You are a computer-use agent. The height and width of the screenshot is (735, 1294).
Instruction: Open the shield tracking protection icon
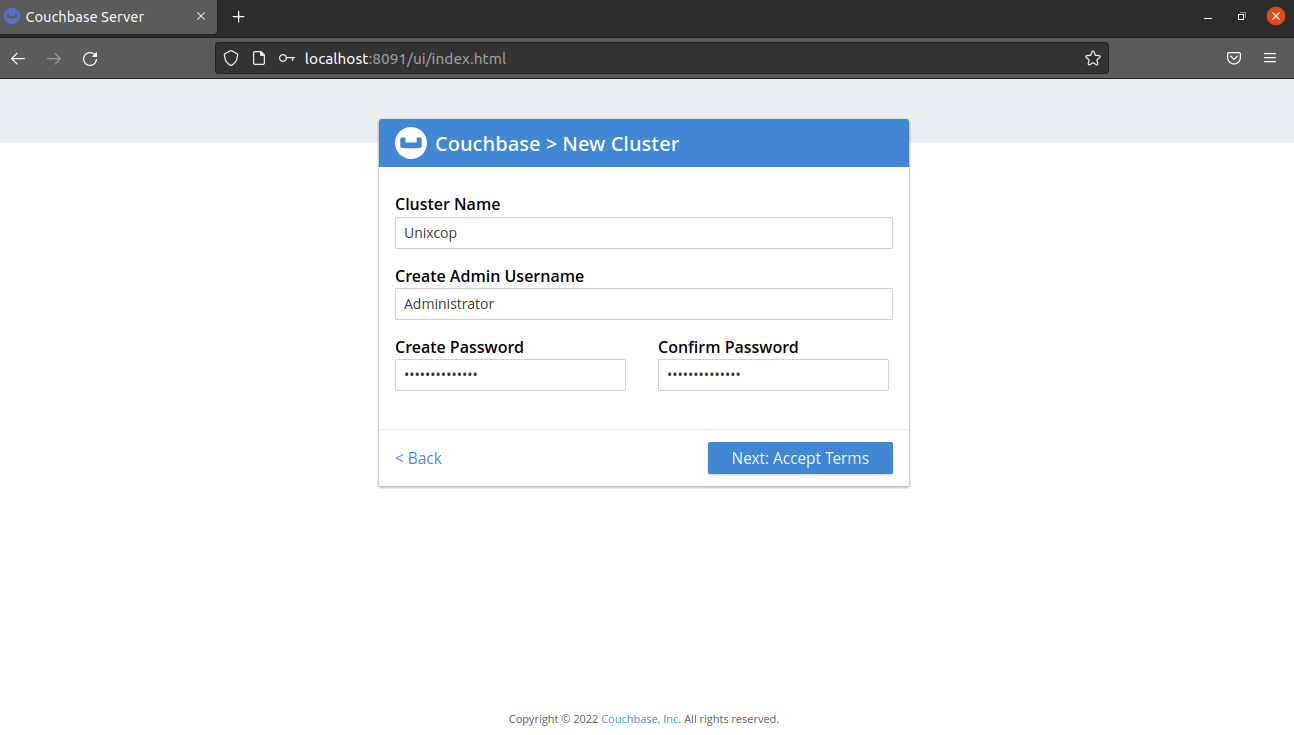231,59
